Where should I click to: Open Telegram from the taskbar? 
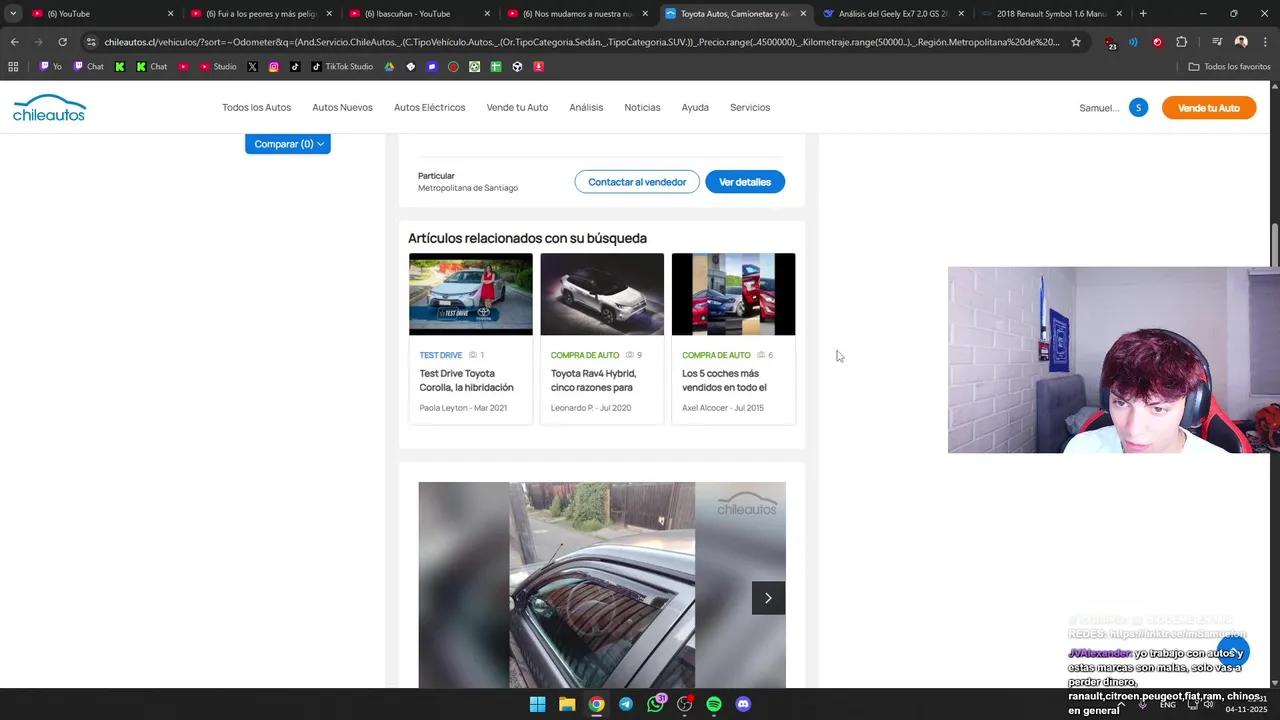click(626, 704)
